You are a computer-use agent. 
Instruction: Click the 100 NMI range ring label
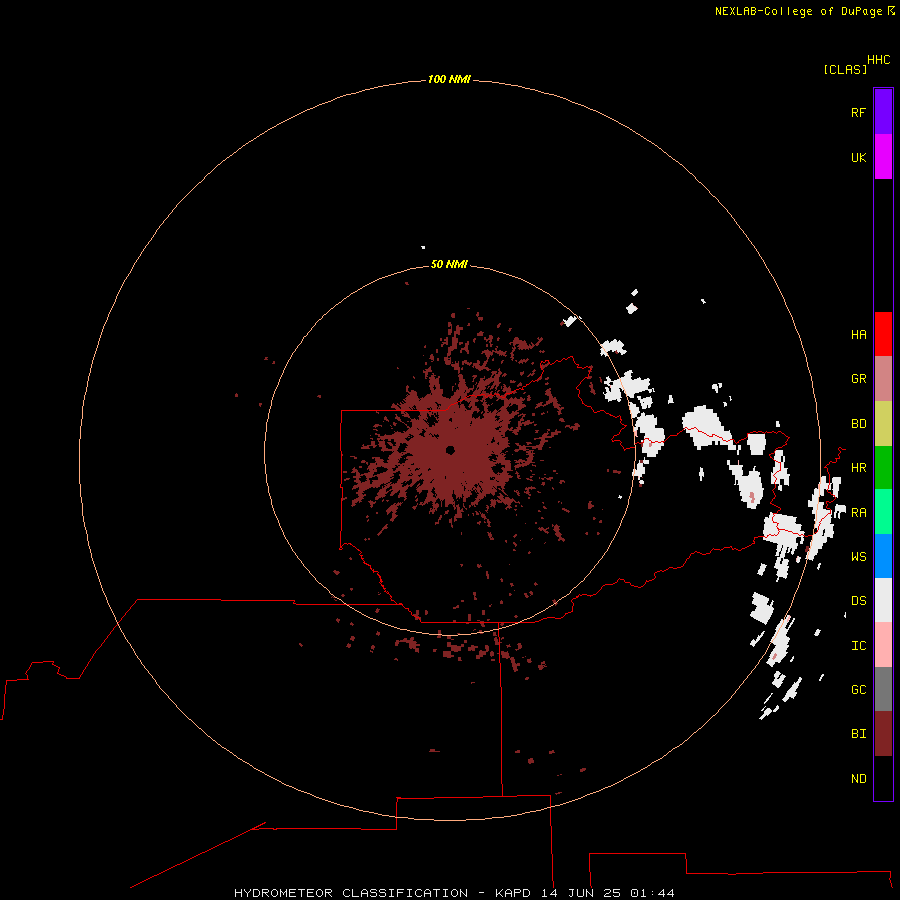pyautogui.click(x=449, y=79)
